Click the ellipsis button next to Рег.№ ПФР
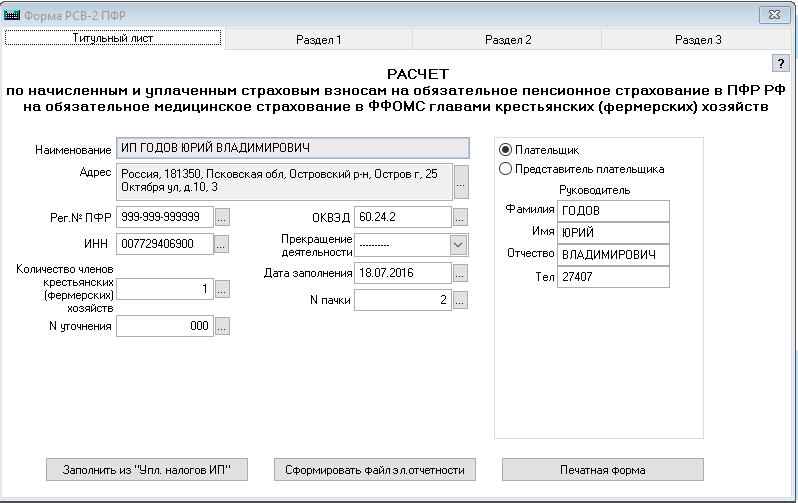Image resolution: width=798 pixels, height=503 pixels. tap(222, 217)
